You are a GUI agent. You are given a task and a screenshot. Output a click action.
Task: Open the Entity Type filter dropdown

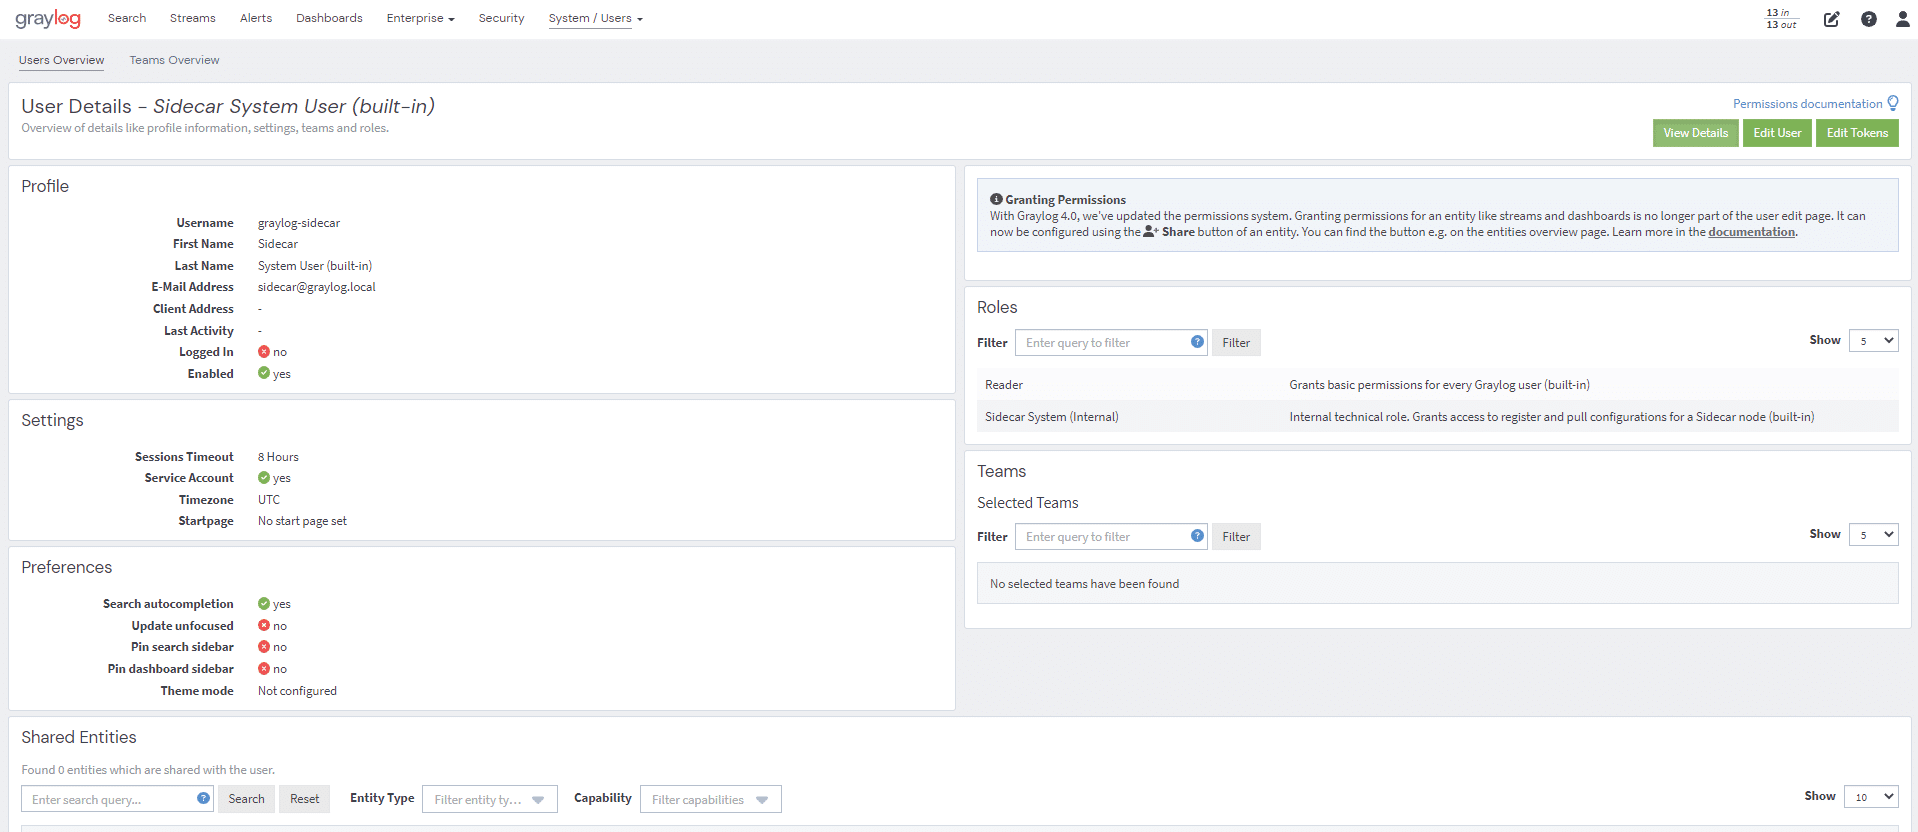[x=489, y=799]
